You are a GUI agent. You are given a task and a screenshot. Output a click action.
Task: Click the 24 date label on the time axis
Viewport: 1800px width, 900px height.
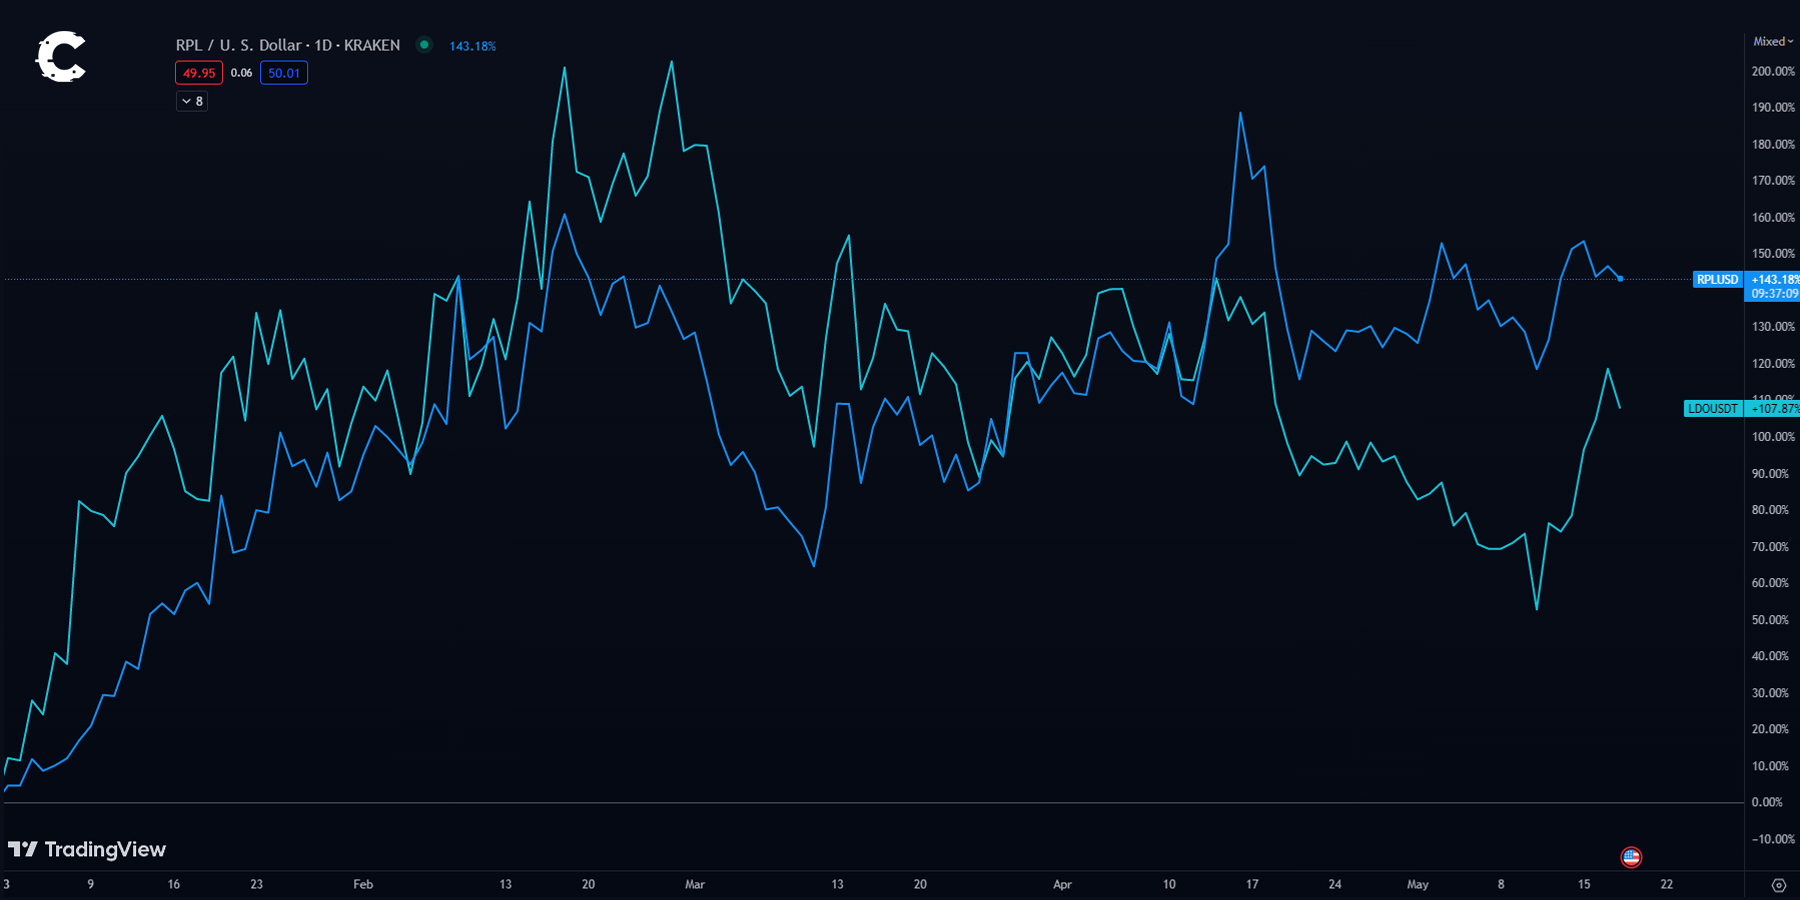tap(1335, 884)
